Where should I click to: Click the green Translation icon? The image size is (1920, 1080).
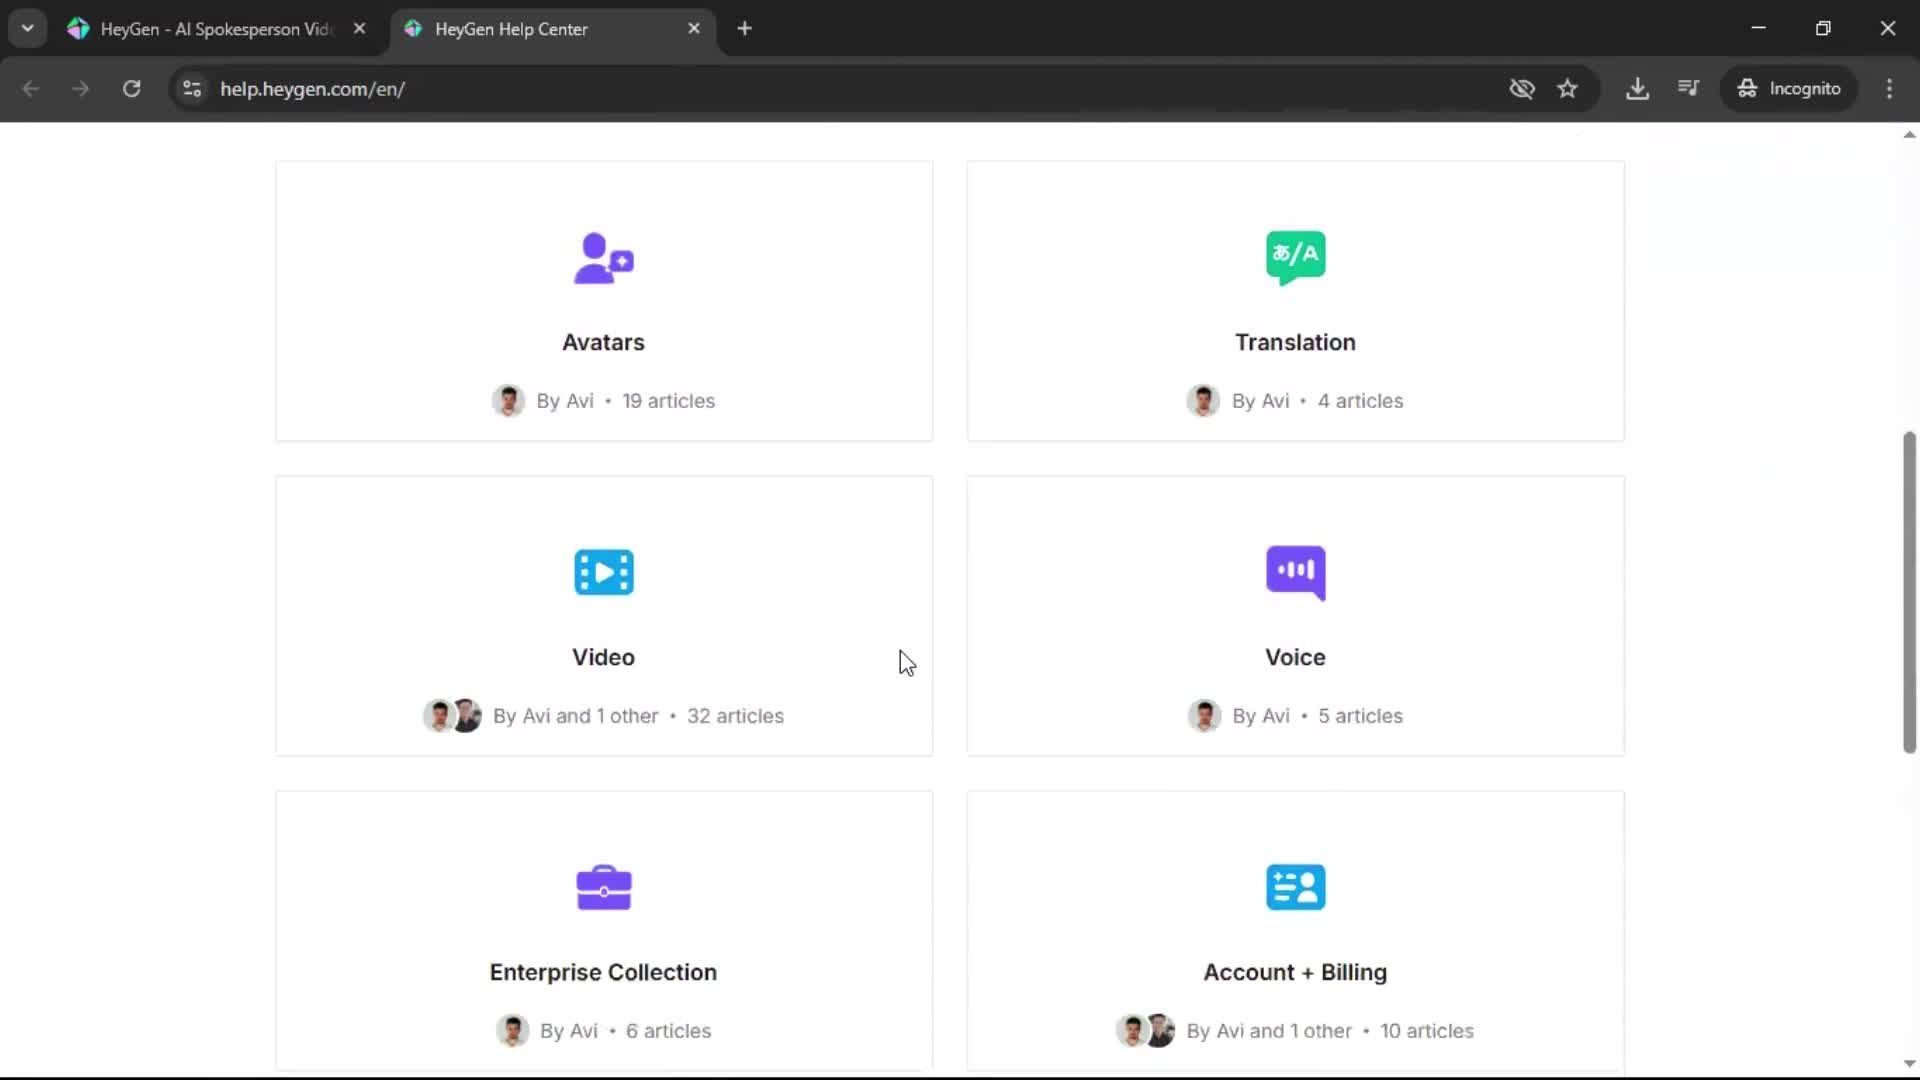click(1295, 257)
